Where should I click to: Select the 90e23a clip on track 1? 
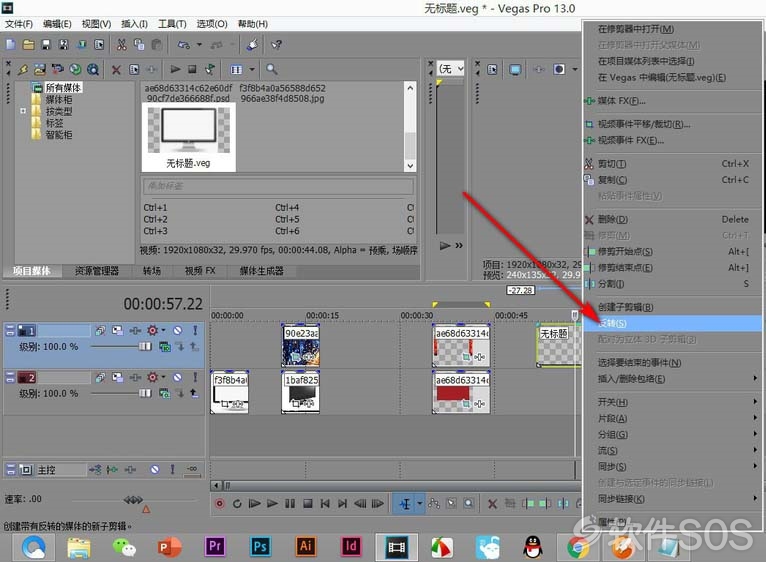click(x=301, y=346)
